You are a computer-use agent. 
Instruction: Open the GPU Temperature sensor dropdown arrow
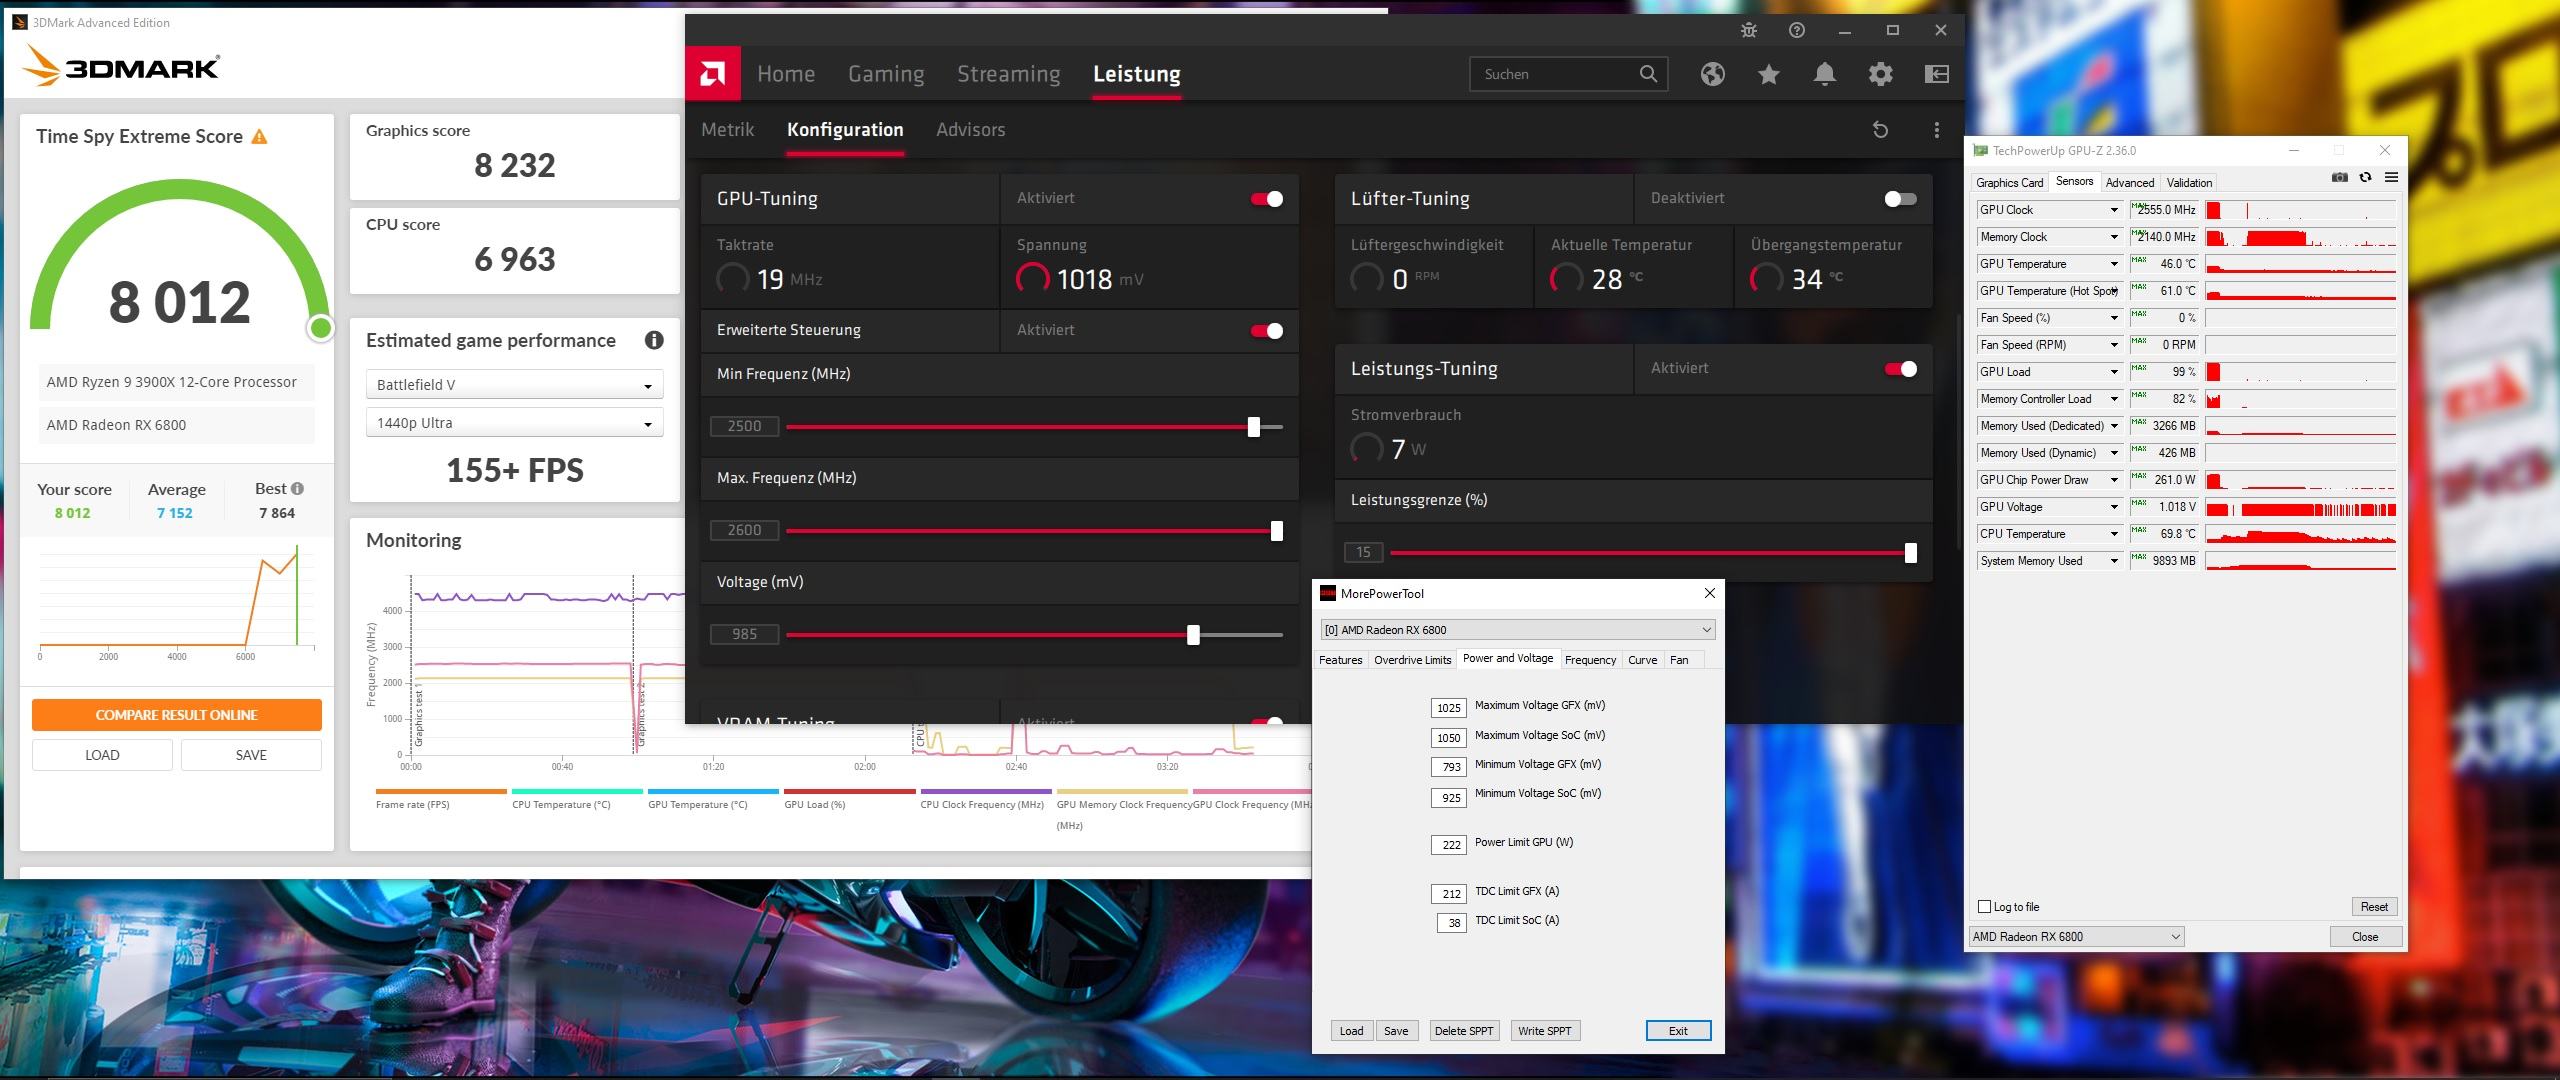2114,264
